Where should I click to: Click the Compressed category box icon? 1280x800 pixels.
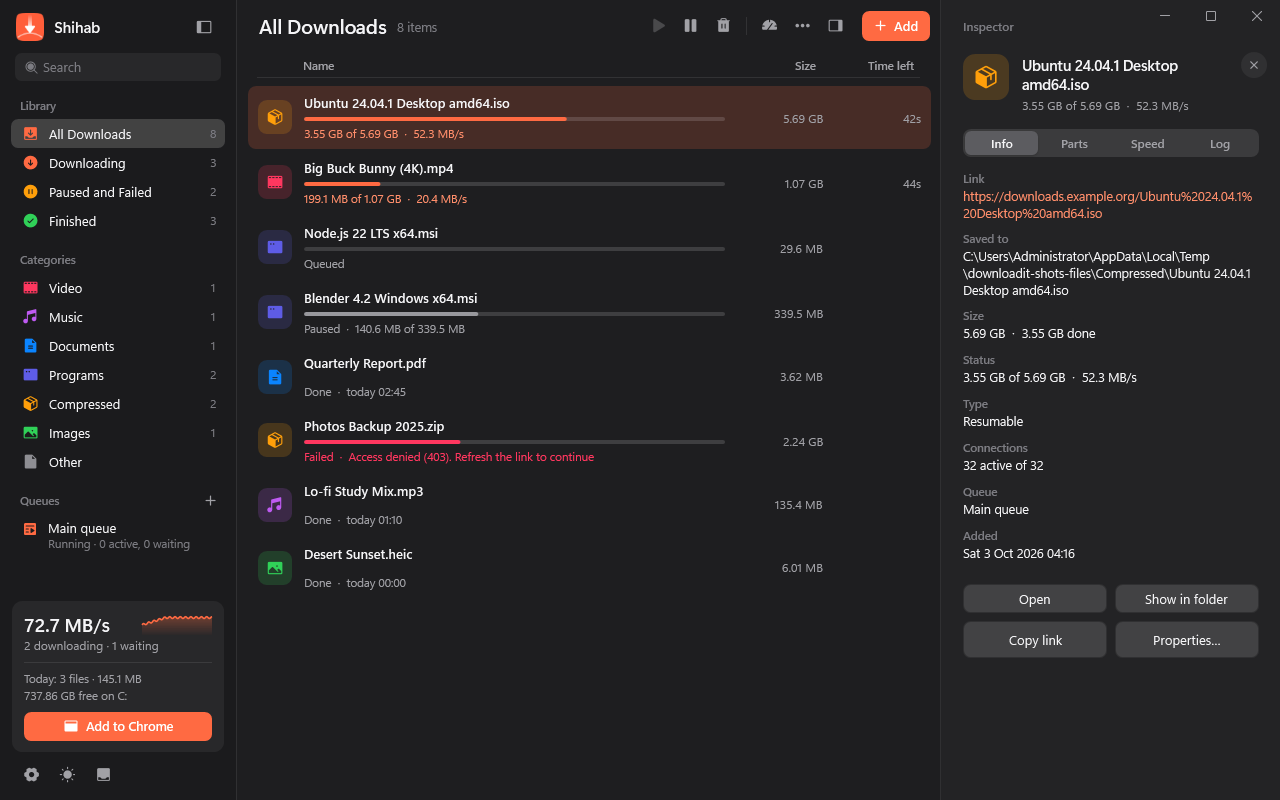point(30,404)
